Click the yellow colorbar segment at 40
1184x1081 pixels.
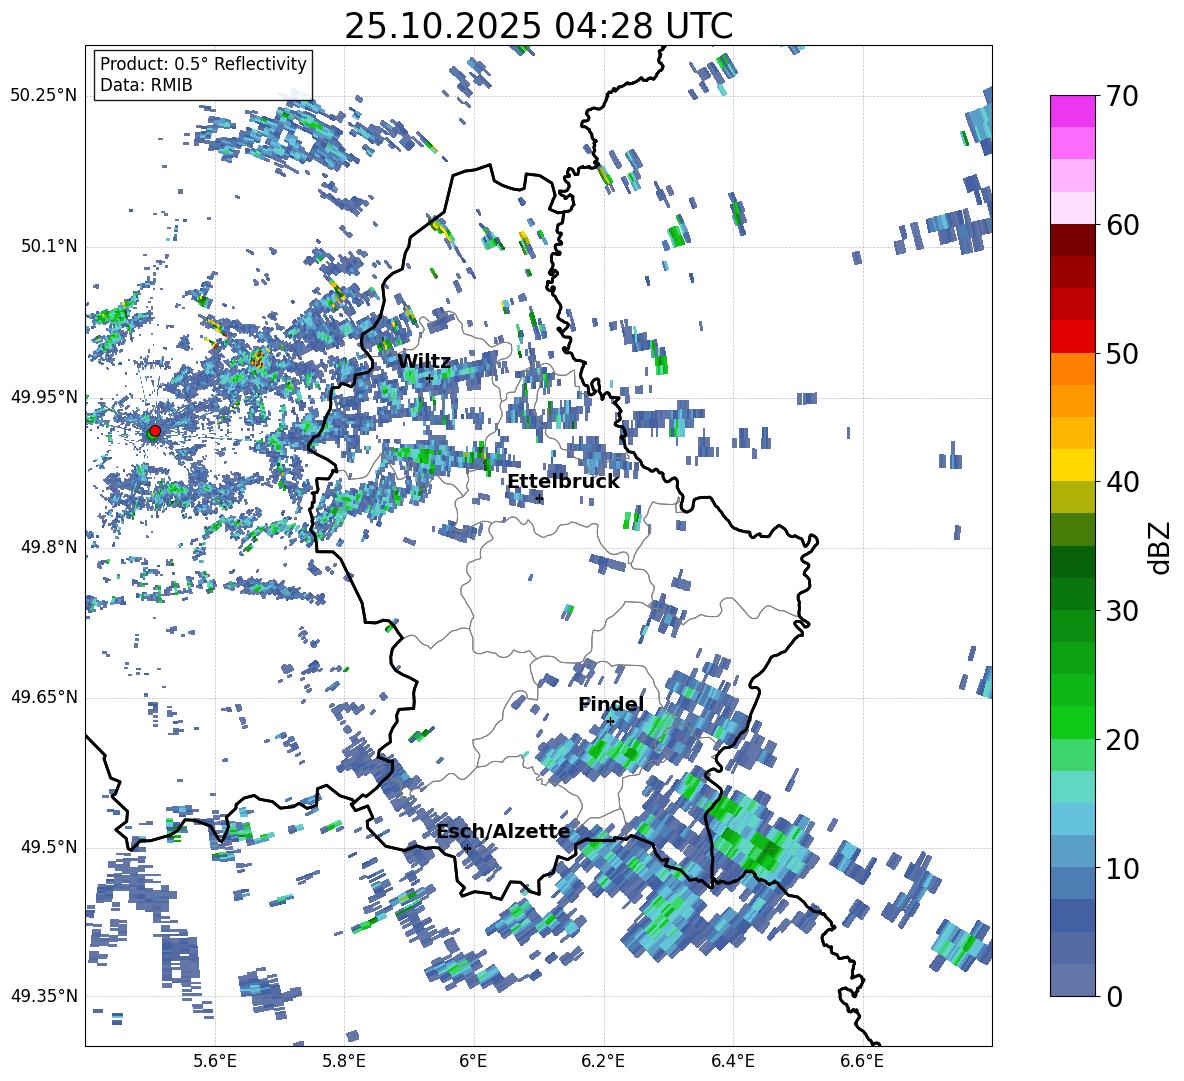click(1073, 466)
